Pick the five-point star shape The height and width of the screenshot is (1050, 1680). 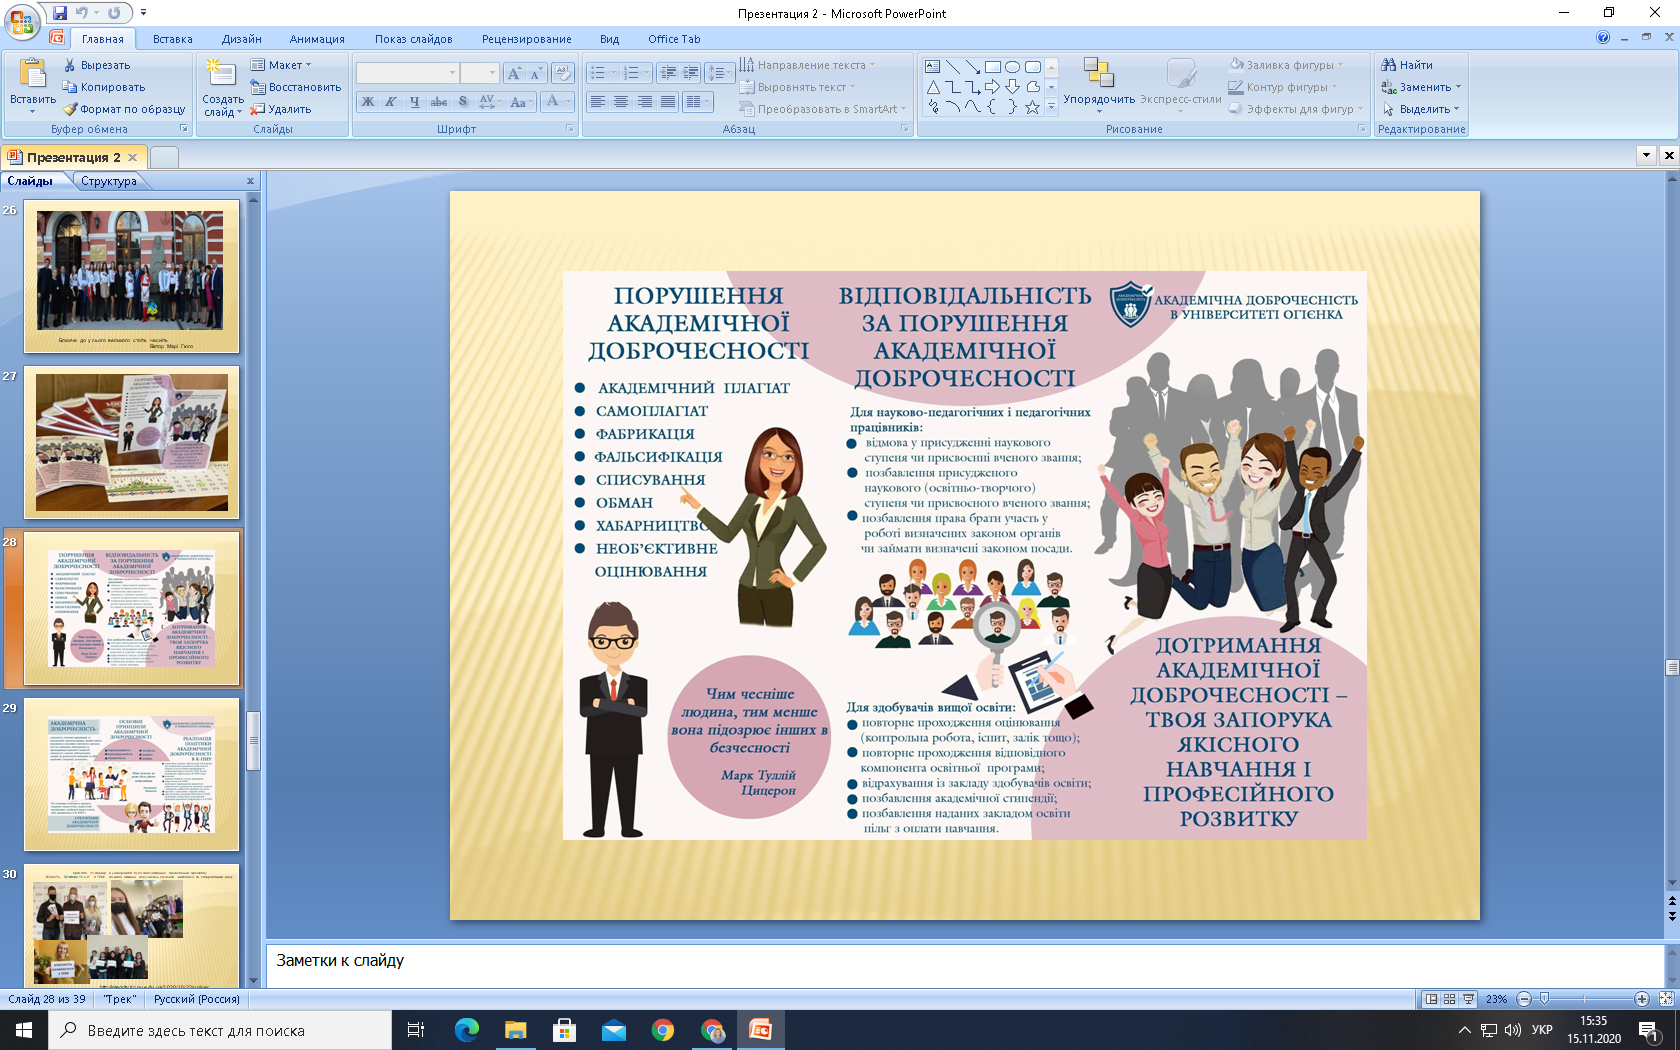click(1032, 107)
